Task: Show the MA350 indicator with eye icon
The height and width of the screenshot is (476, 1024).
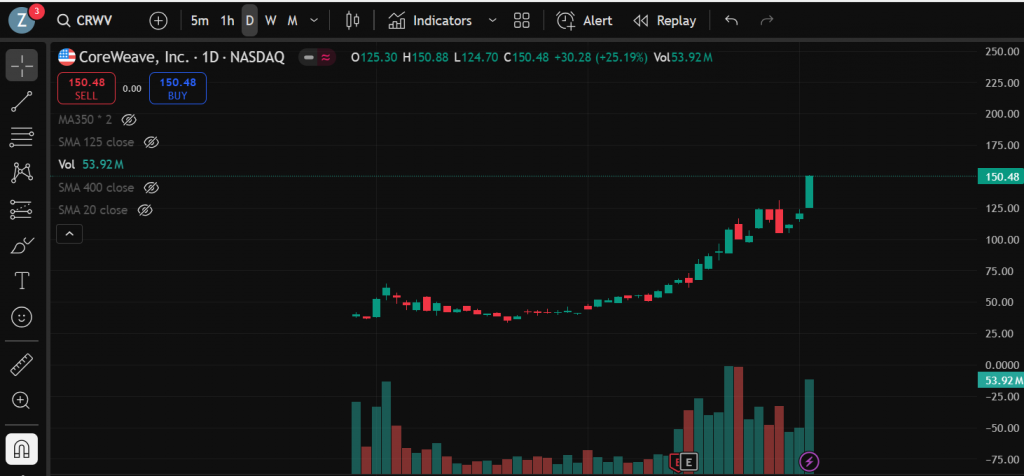Action: point(129,119)
